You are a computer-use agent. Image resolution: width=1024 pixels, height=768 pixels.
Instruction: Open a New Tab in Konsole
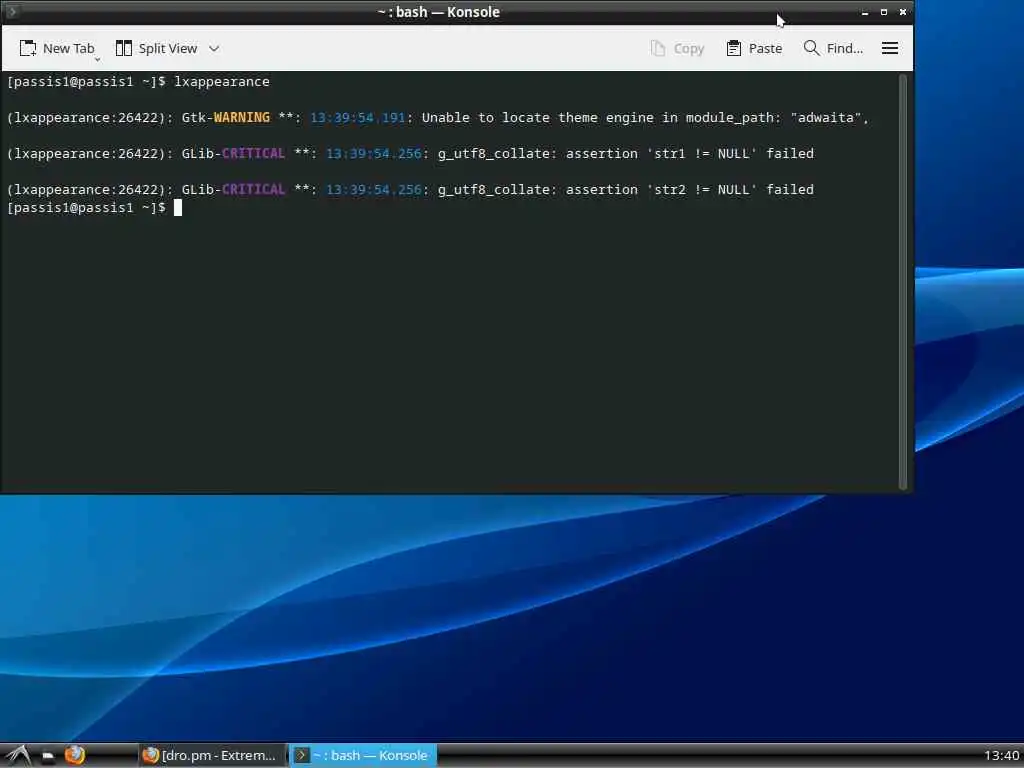[57, 48]
